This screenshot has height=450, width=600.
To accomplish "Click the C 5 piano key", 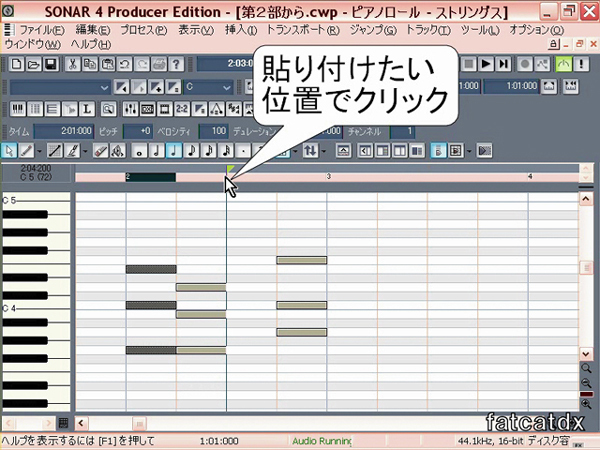I will coord(35,201).
